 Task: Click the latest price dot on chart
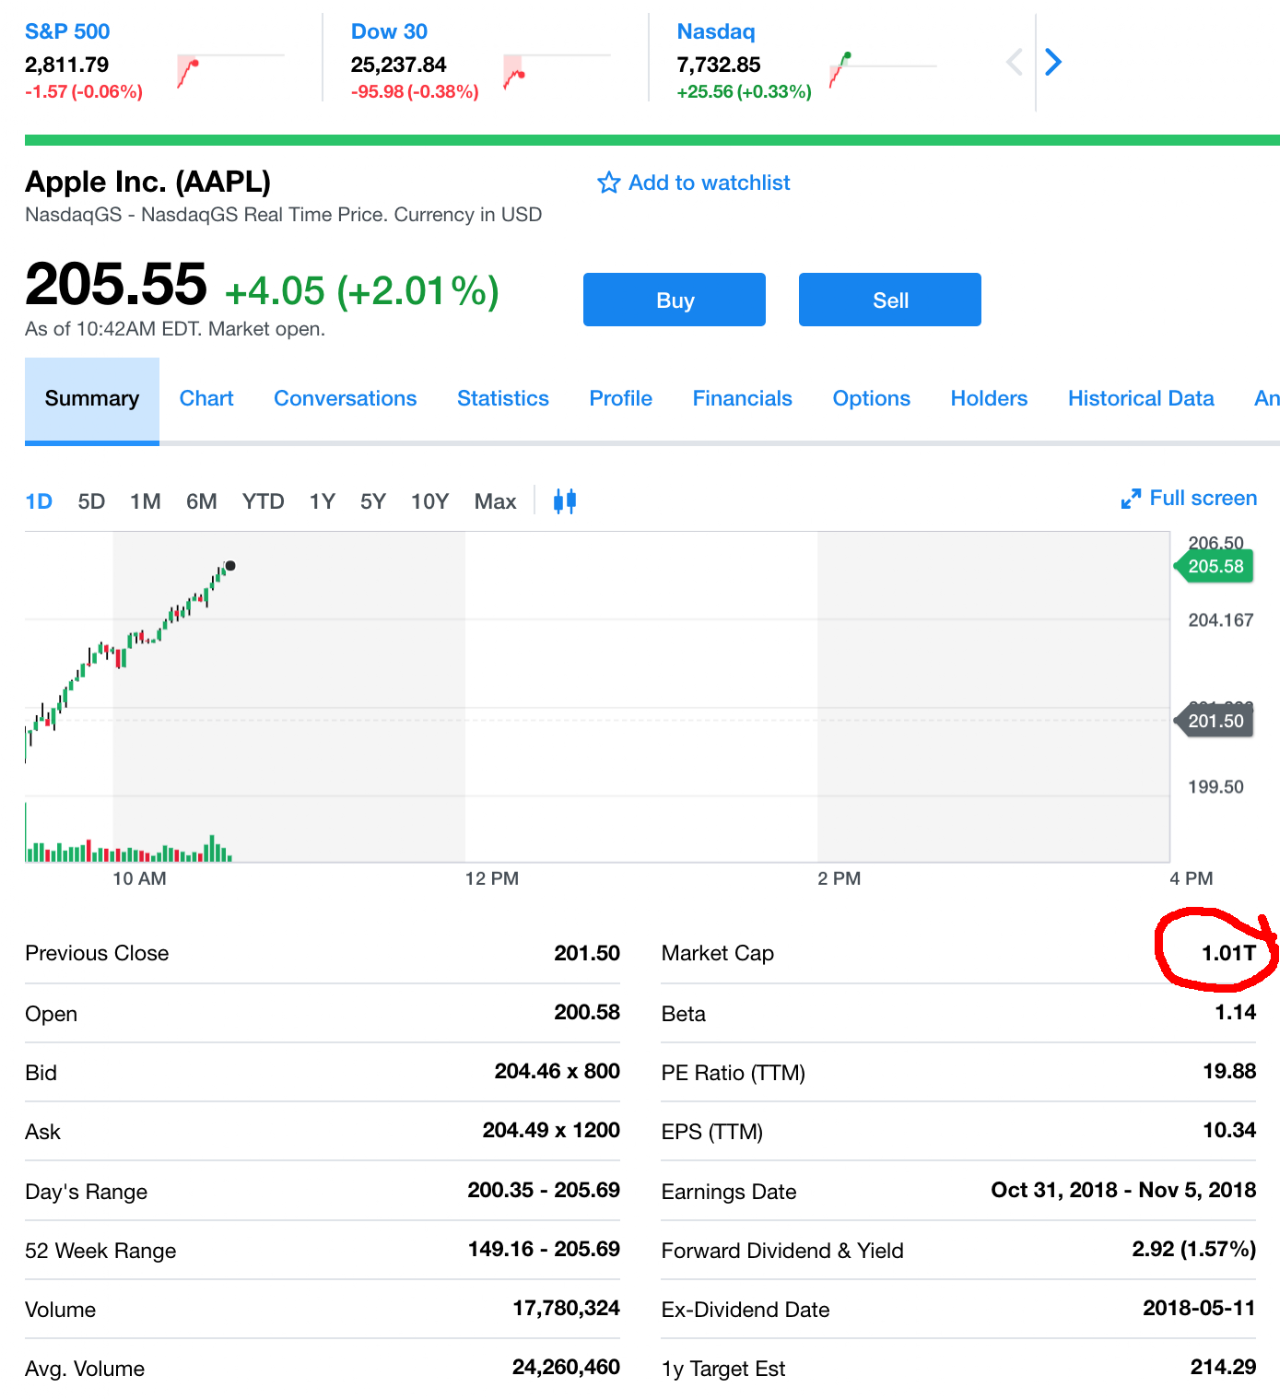(x=230, y=566)
